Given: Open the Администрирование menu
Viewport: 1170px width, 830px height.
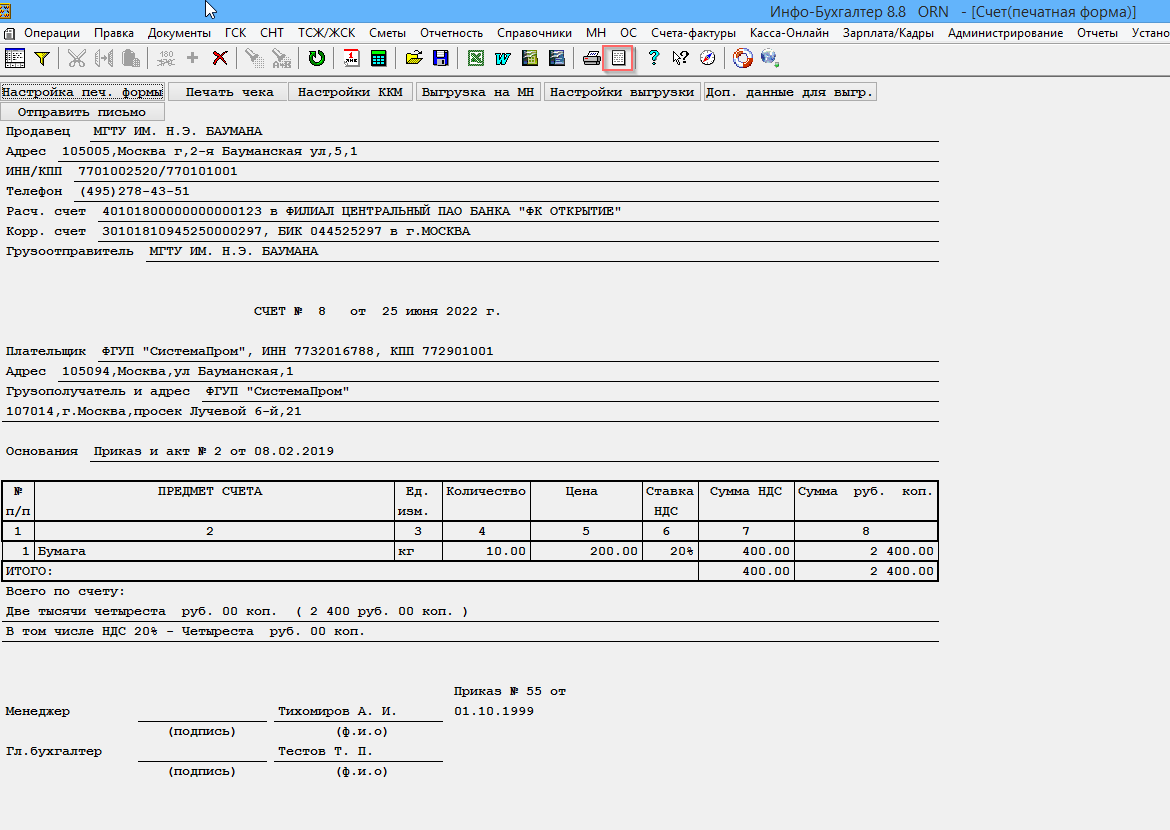Looking at the screenshot, I should click(x=1005, y=33).
